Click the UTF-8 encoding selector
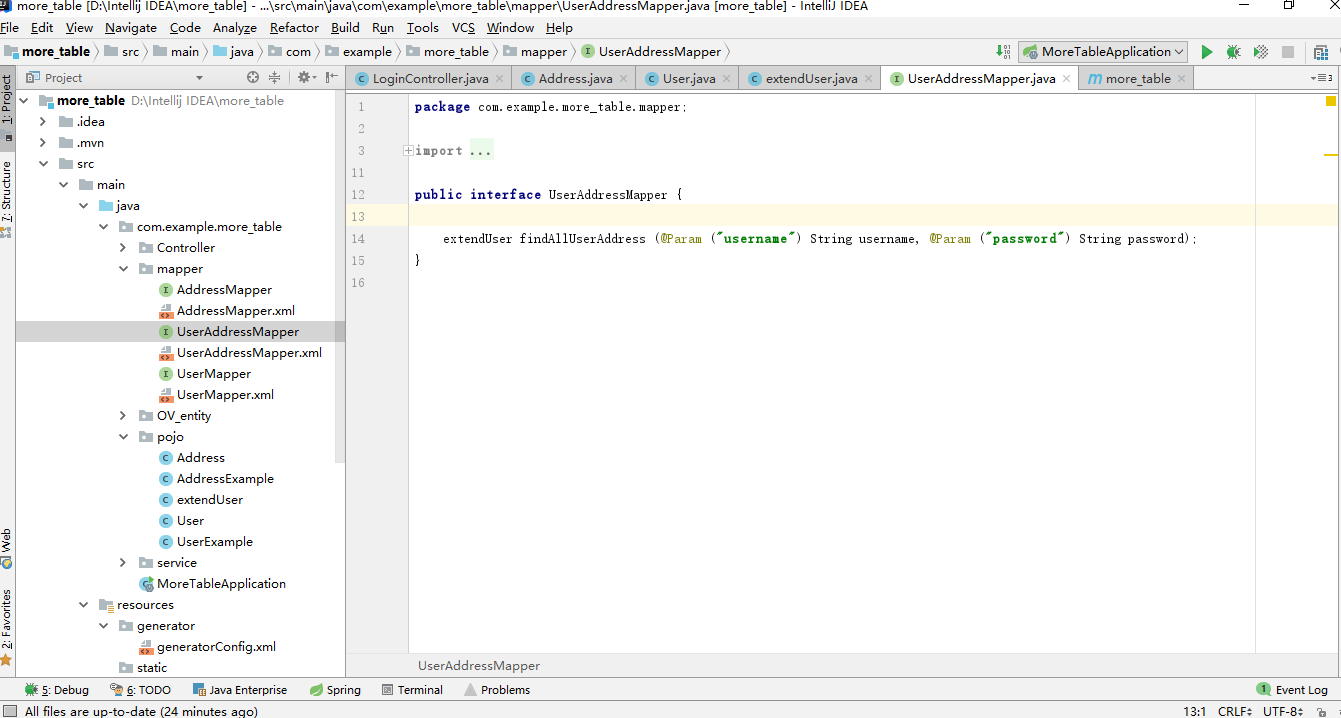Screen dimensions: 1341x718 tap(1283, 711)
